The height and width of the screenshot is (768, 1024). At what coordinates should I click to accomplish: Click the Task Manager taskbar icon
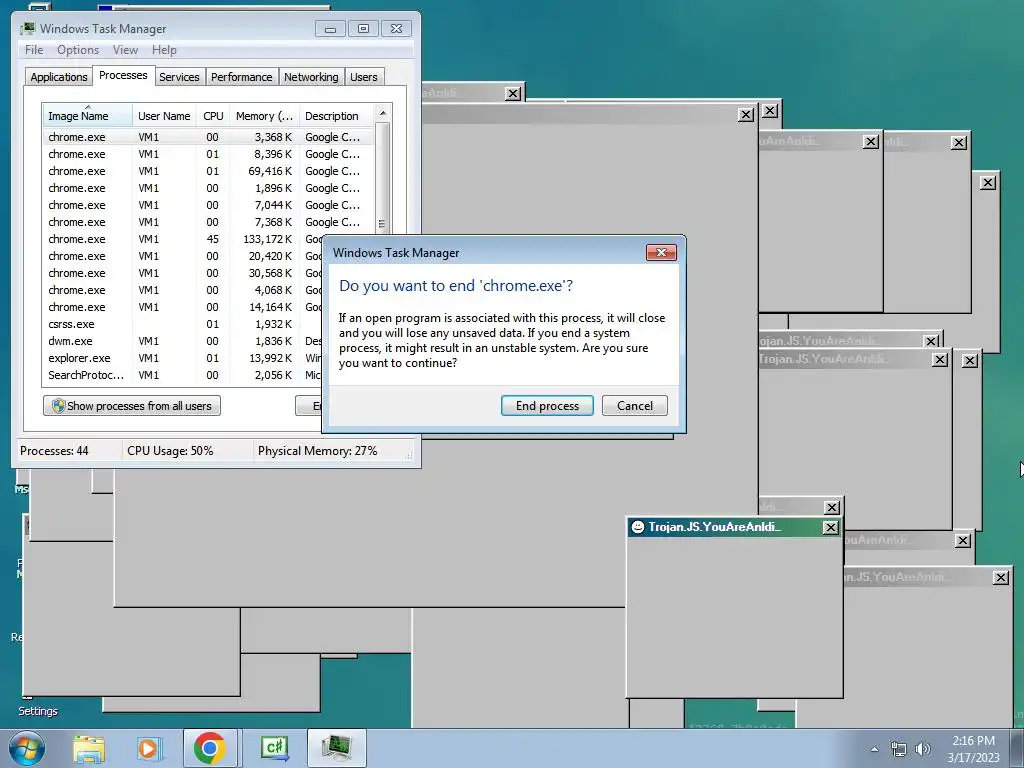click(x=336, y=748)
